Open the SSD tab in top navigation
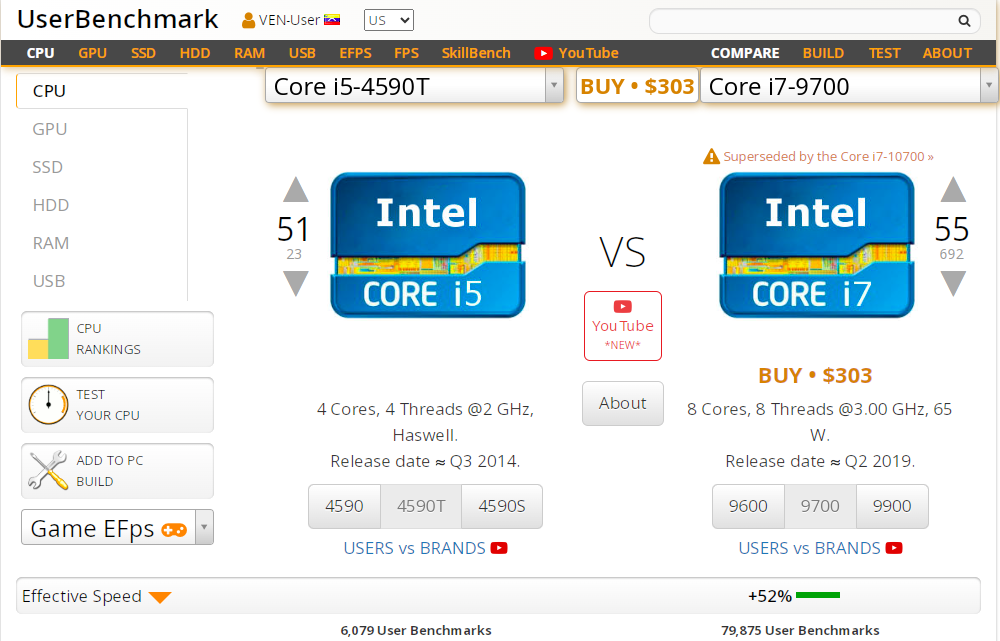 coord(143,54)
